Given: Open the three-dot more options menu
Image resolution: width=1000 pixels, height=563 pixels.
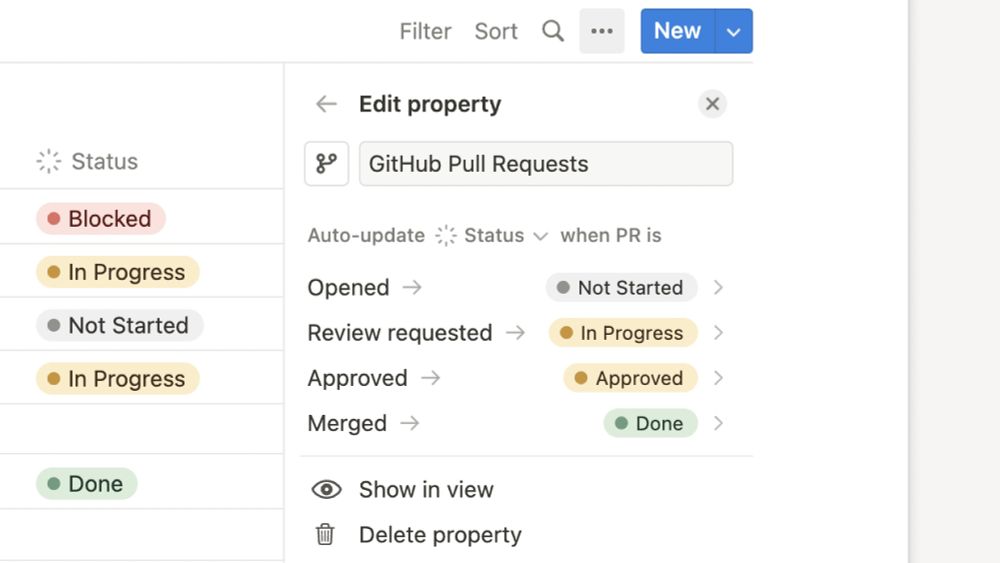Looking at the screenshot, I should (602, 31).
